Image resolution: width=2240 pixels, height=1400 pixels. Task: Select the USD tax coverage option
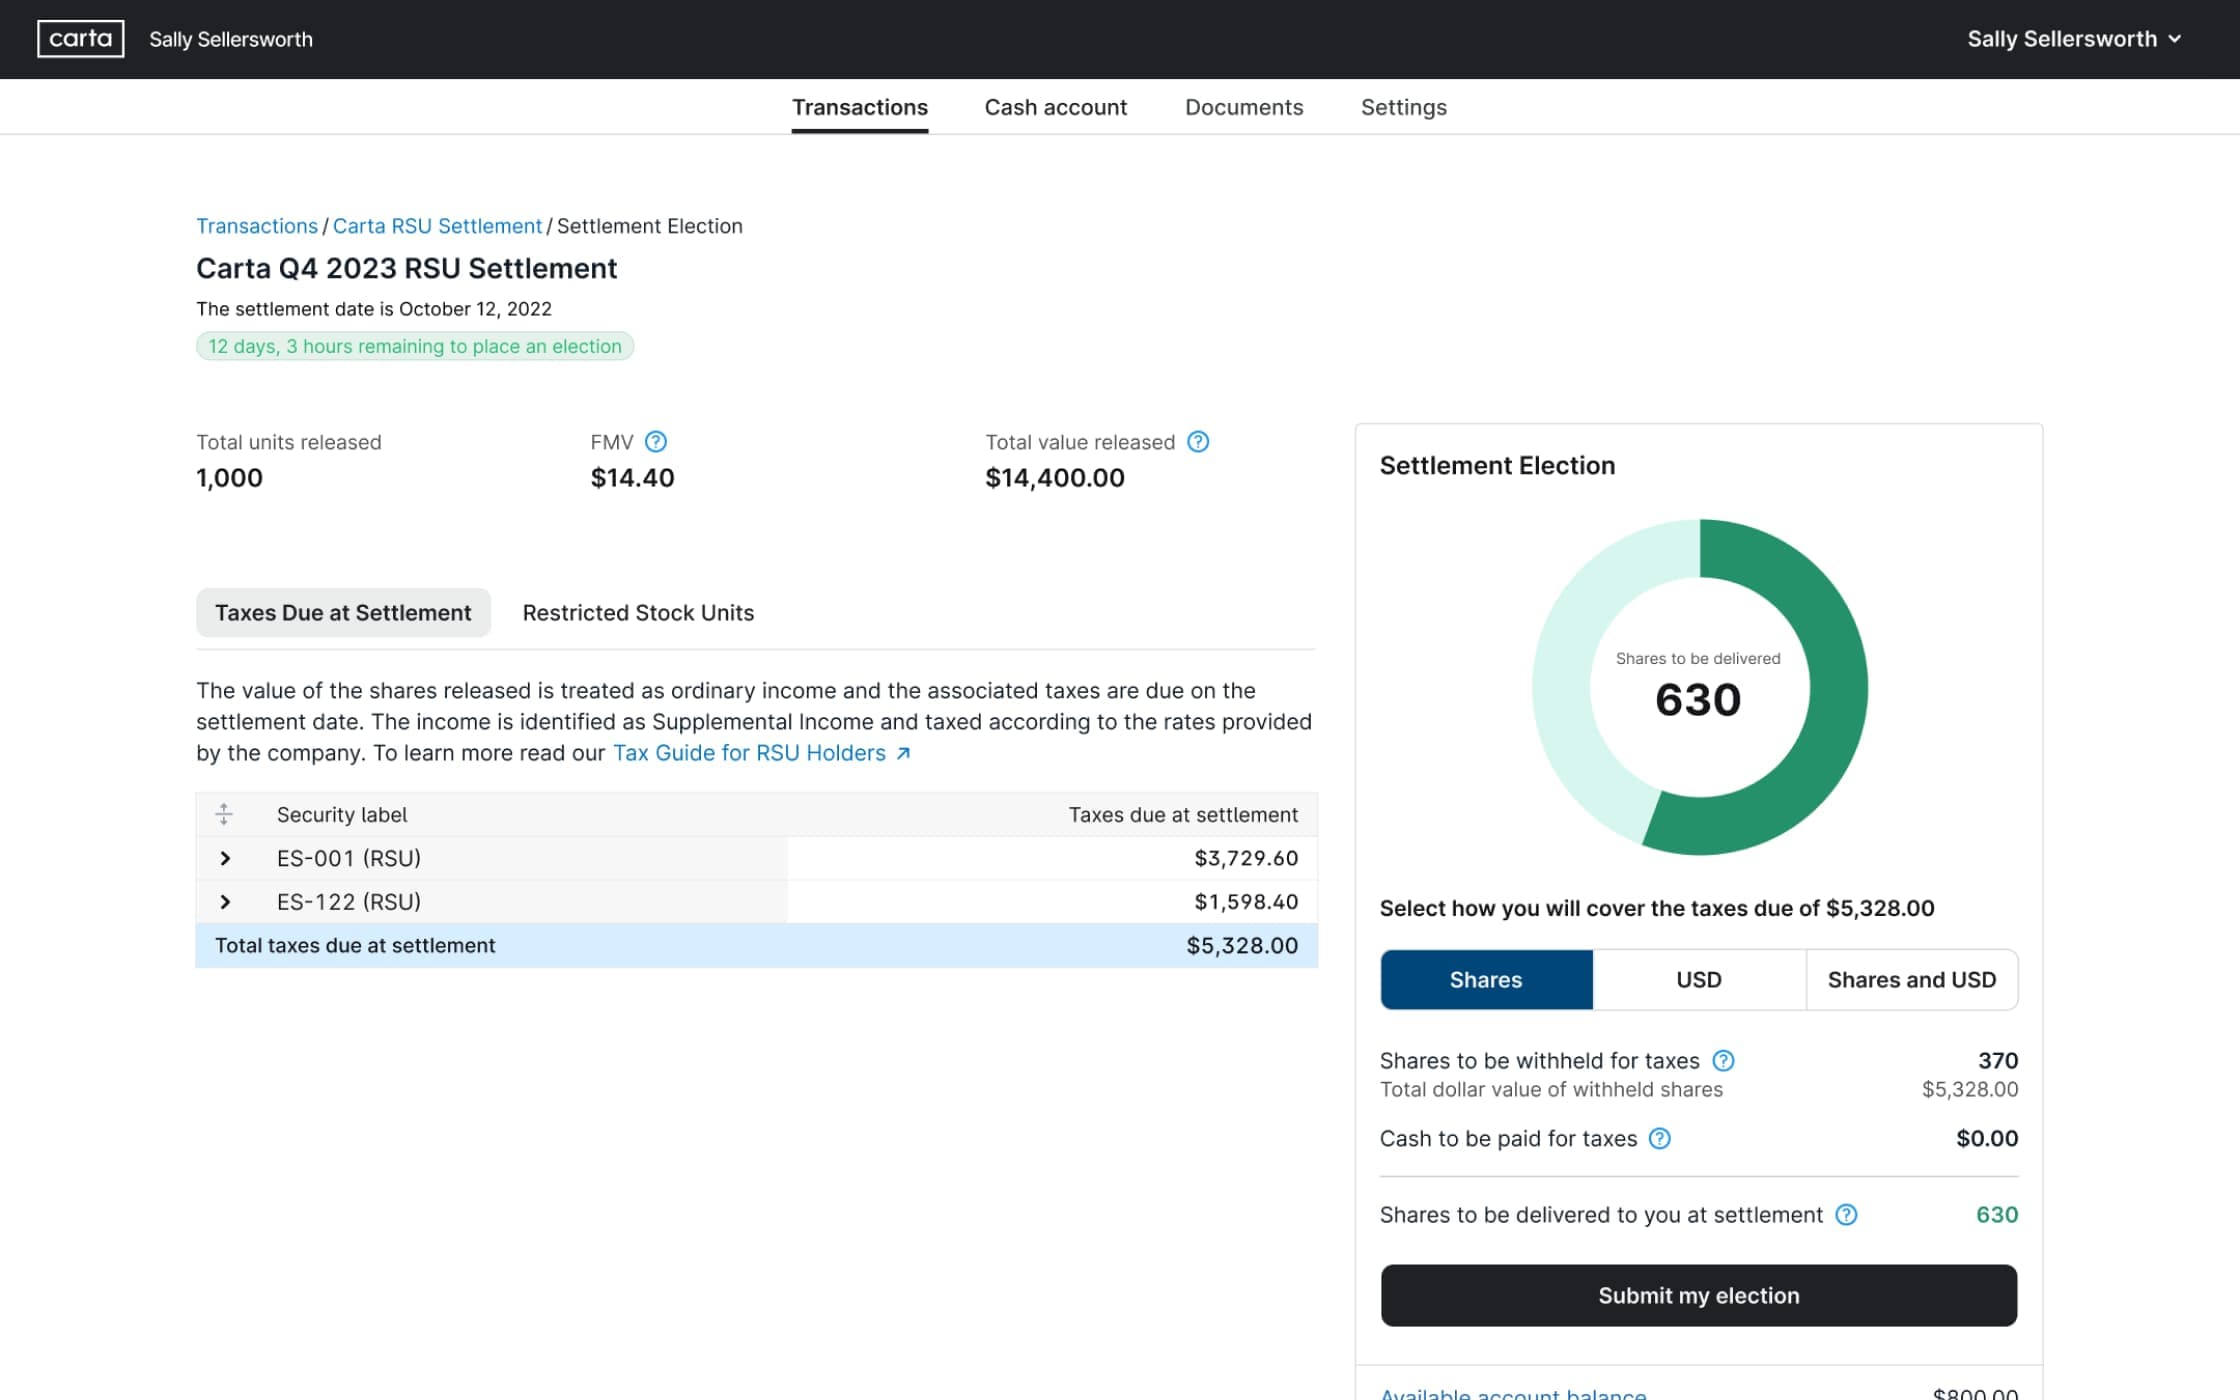coord(1698,979)
